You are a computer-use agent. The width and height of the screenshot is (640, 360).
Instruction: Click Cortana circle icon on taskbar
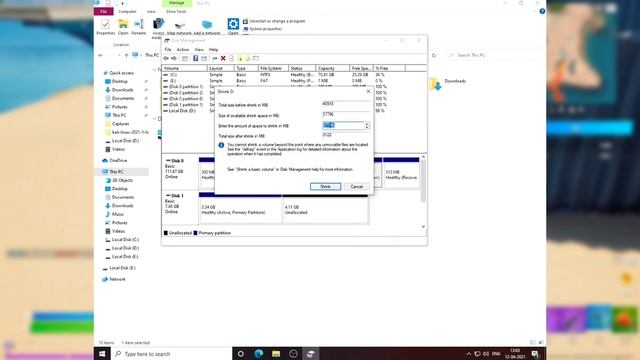click(241, 354)
